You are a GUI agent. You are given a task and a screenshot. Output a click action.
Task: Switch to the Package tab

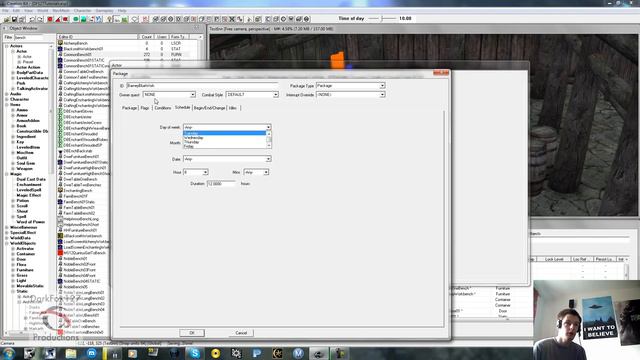tap(129, 108)
